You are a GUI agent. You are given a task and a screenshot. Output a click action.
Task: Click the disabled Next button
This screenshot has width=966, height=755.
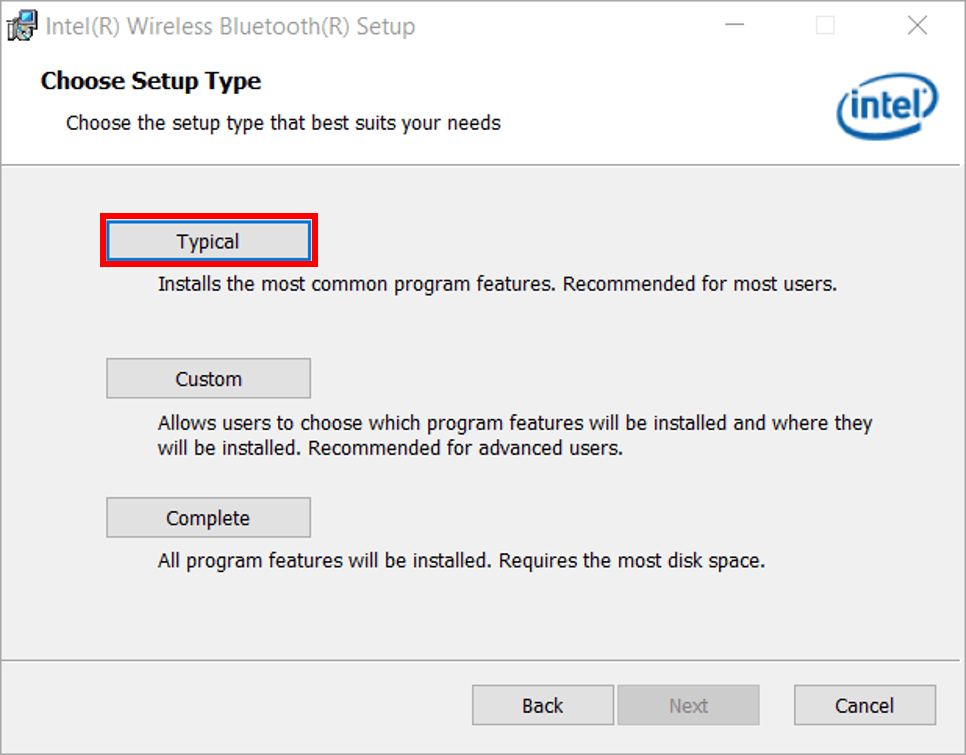click(x=688, y=705)
